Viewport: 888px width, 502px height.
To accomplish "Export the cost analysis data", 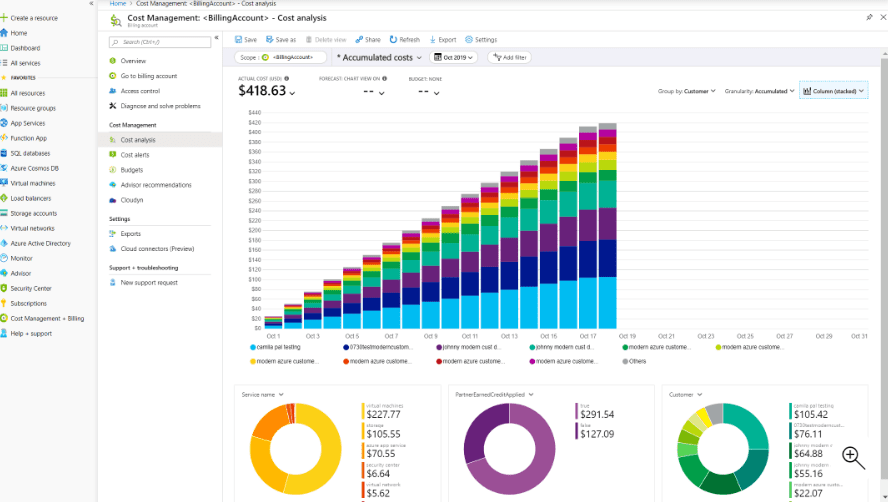I will (443, 40).
